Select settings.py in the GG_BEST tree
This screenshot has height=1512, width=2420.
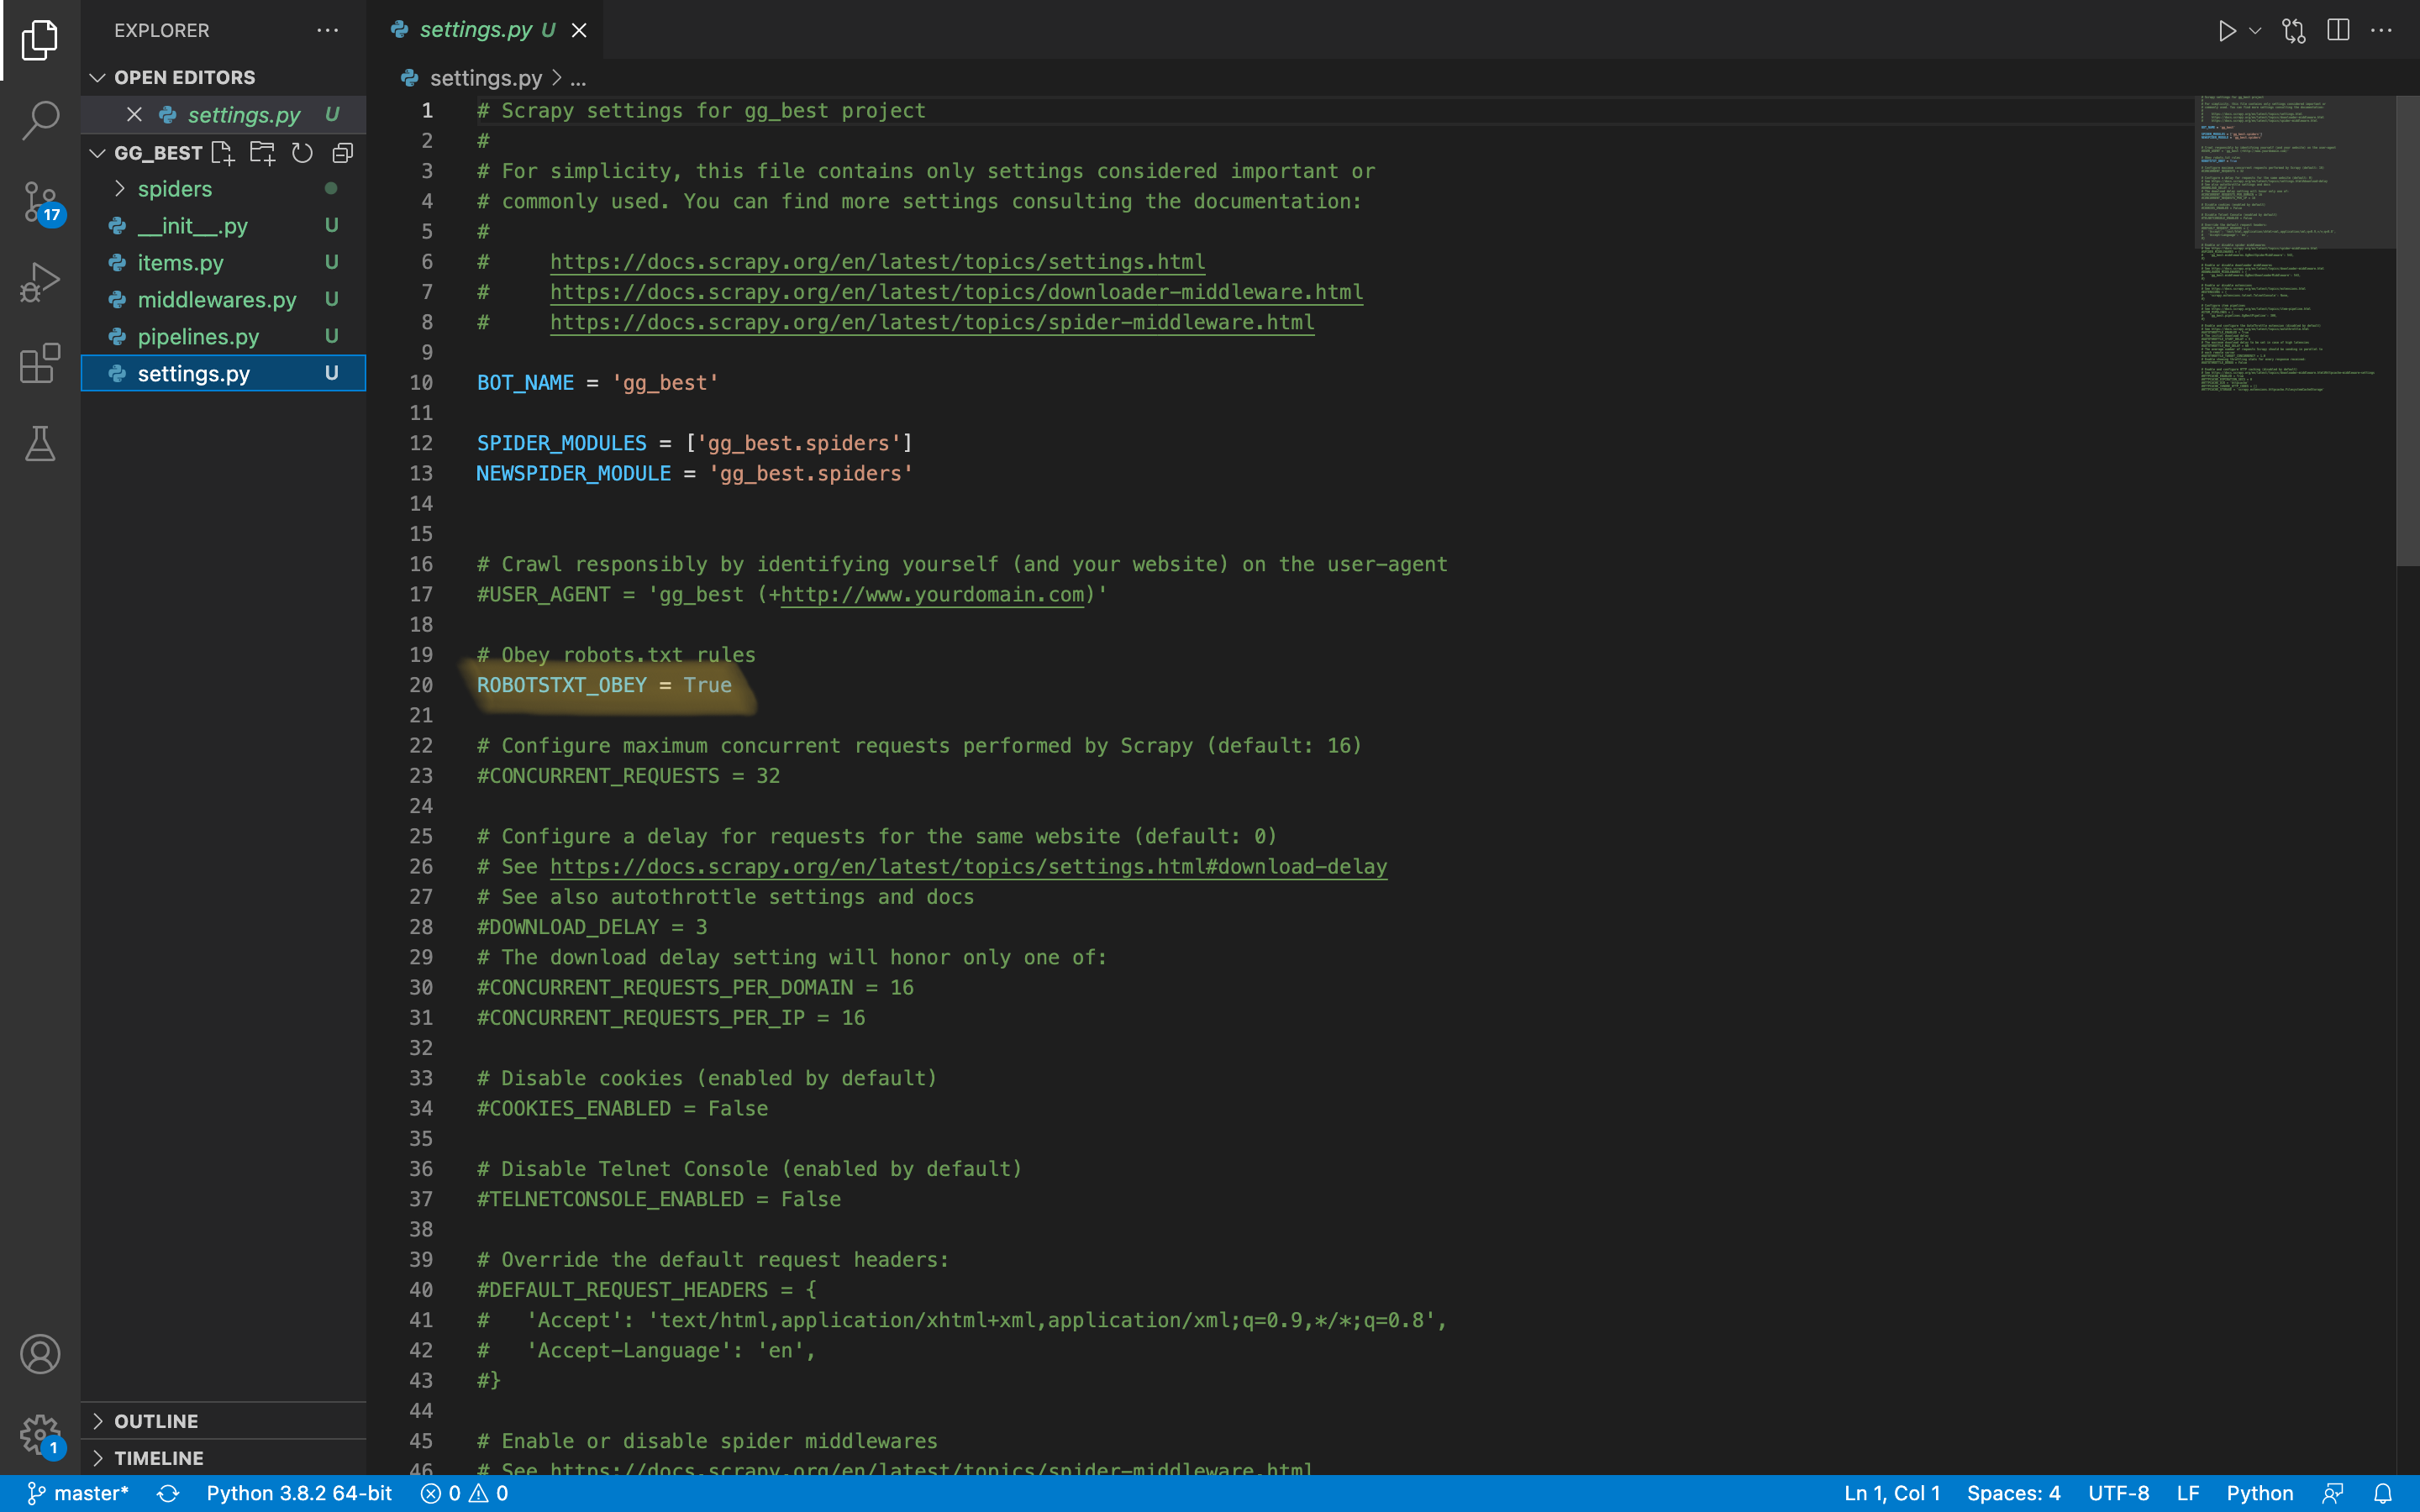click(x=224, y=373)
